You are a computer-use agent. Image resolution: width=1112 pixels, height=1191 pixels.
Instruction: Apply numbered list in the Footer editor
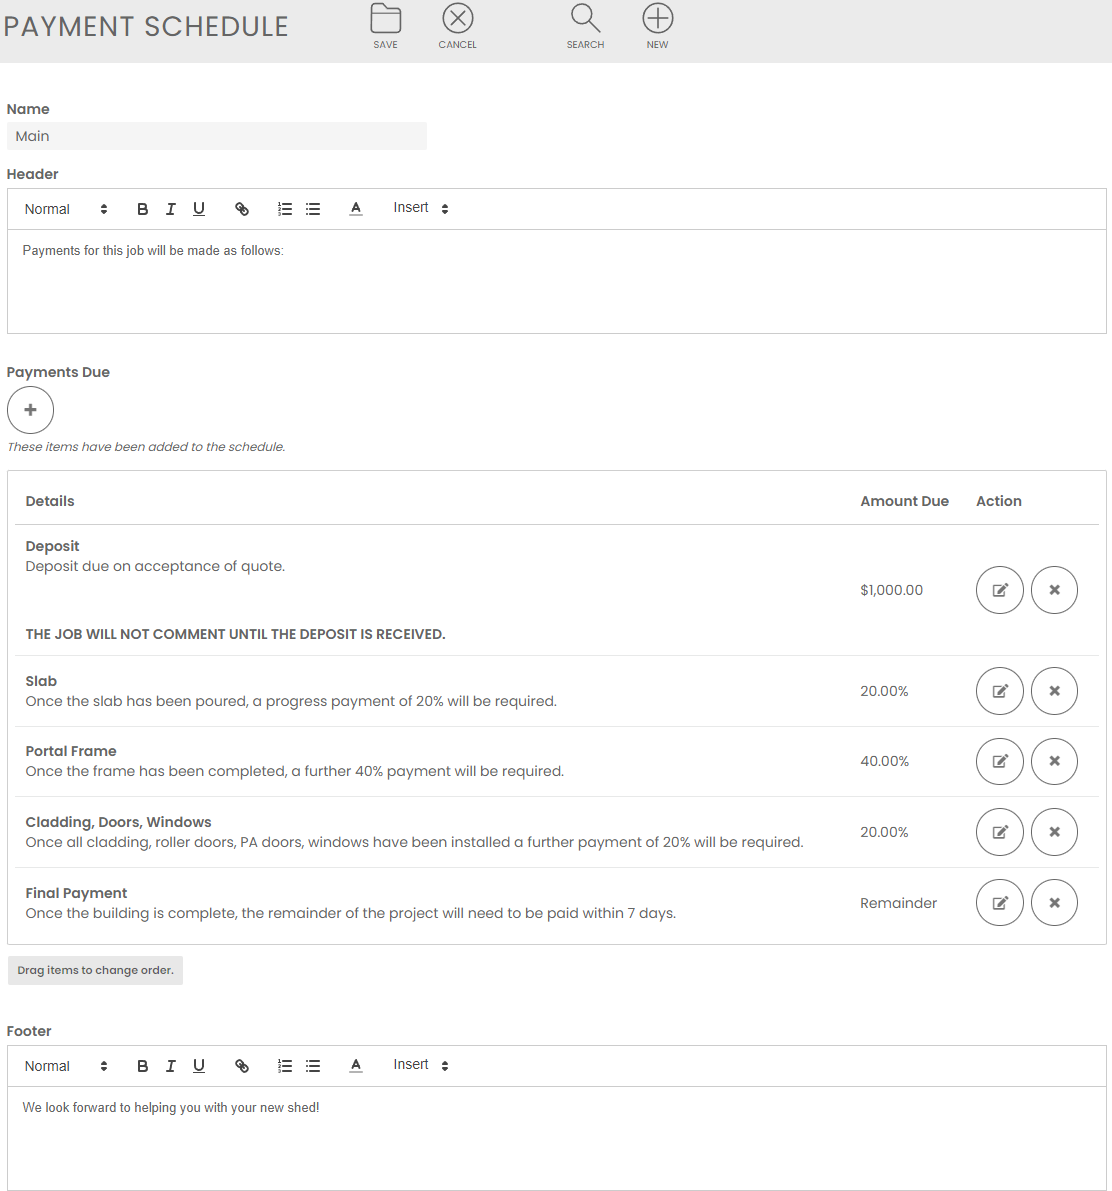click(285, 1066)
